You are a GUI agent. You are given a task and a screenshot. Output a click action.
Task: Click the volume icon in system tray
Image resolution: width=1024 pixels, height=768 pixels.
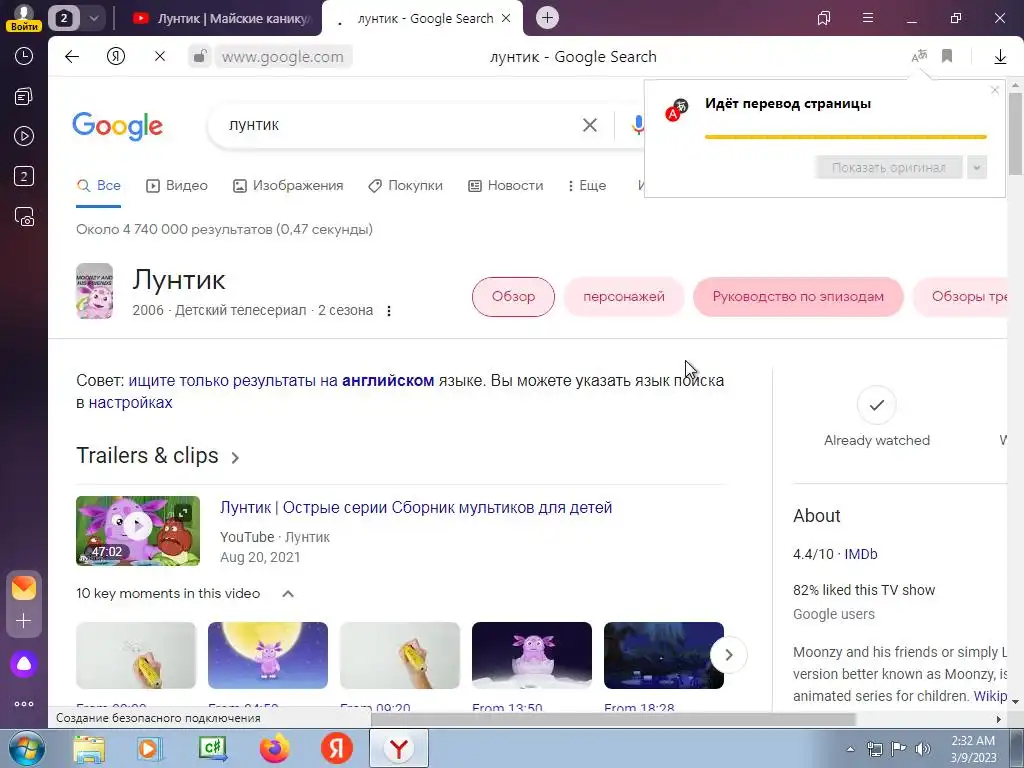(923, 749)
